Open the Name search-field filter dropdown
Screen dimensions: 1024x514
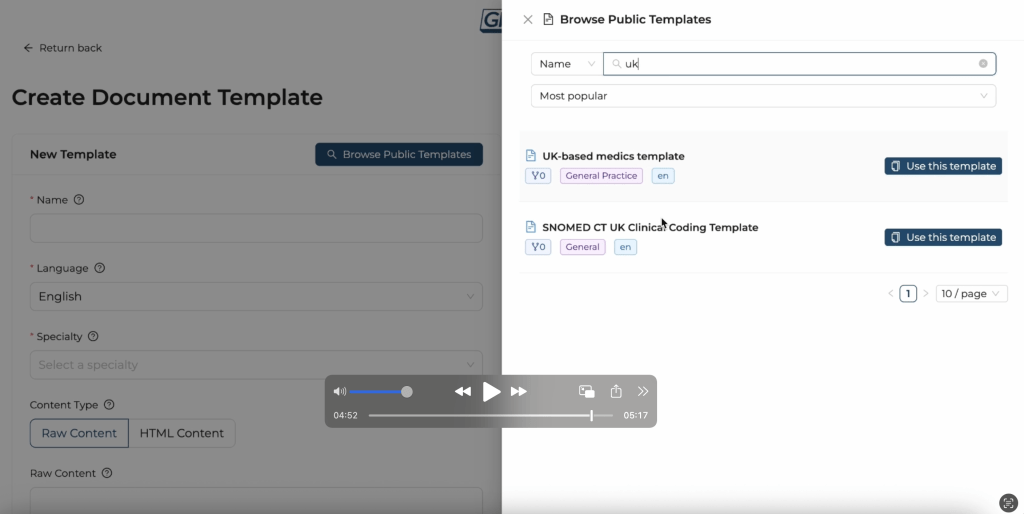(566, 64)
